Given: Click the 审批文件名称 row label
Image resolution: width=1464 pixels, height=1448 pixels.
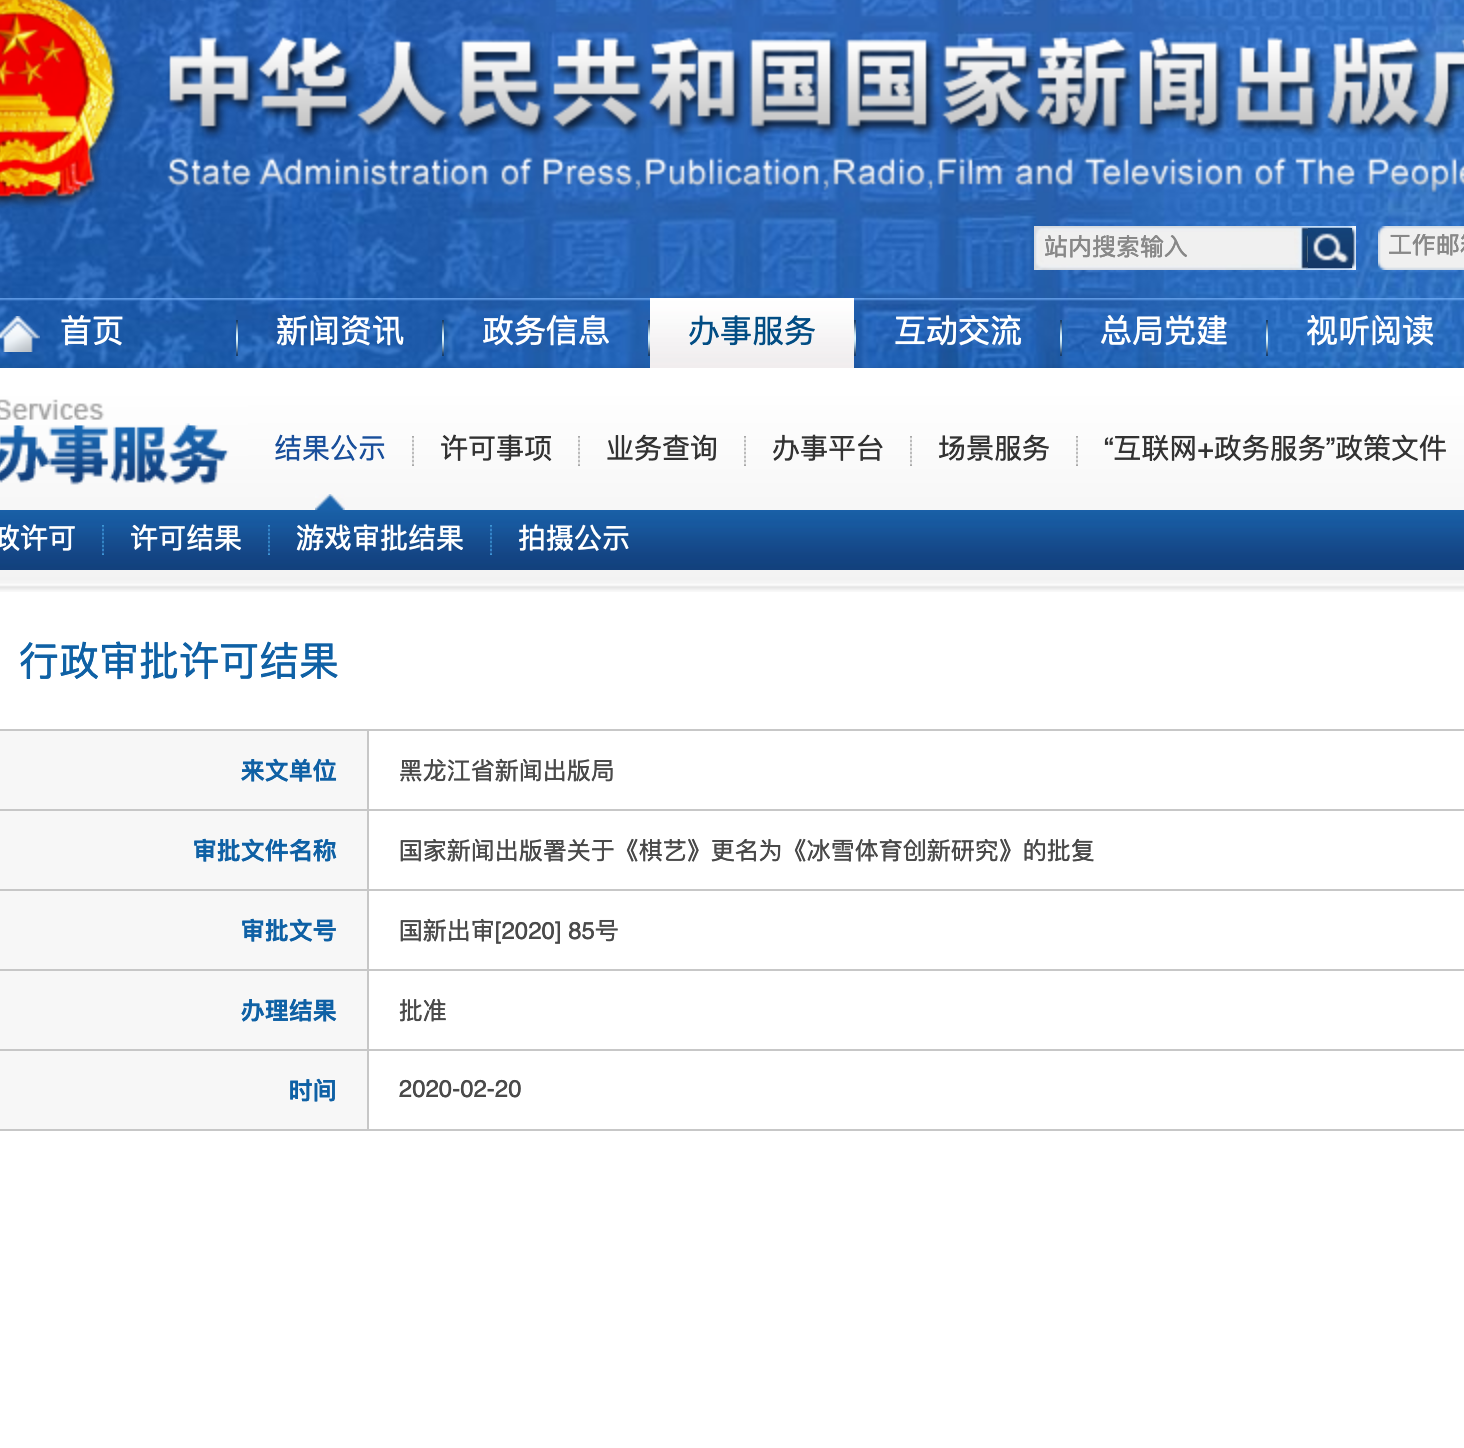Looking at the screenshot, I should pos(265,851).
